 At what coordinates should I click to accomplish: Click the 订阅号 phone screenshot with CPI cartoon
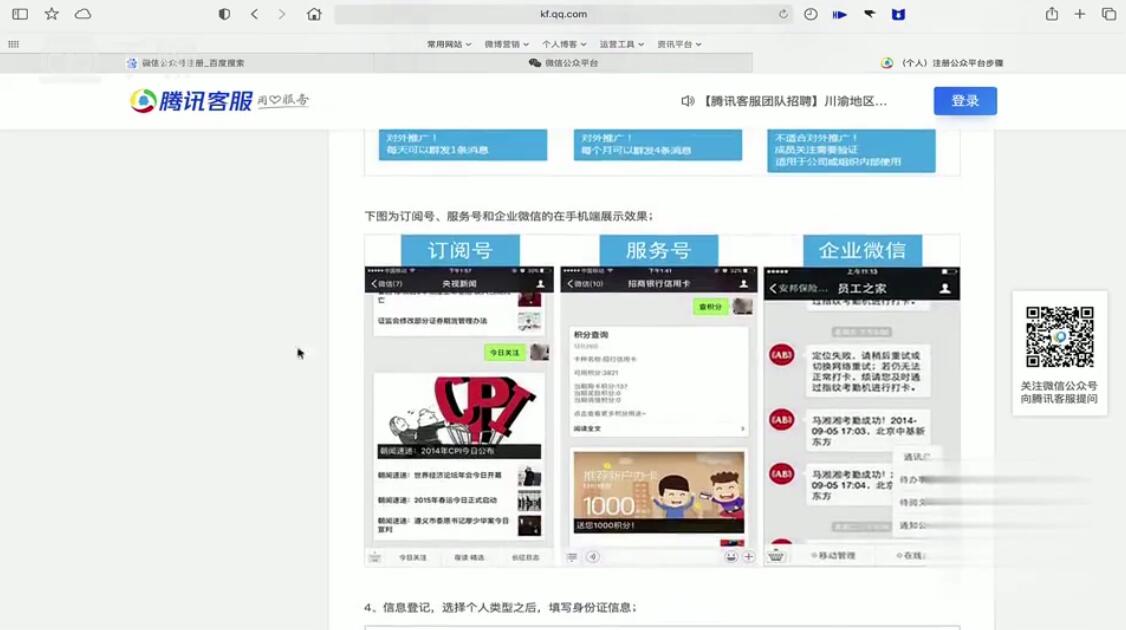pyautogui.click(x=459, y=416)
